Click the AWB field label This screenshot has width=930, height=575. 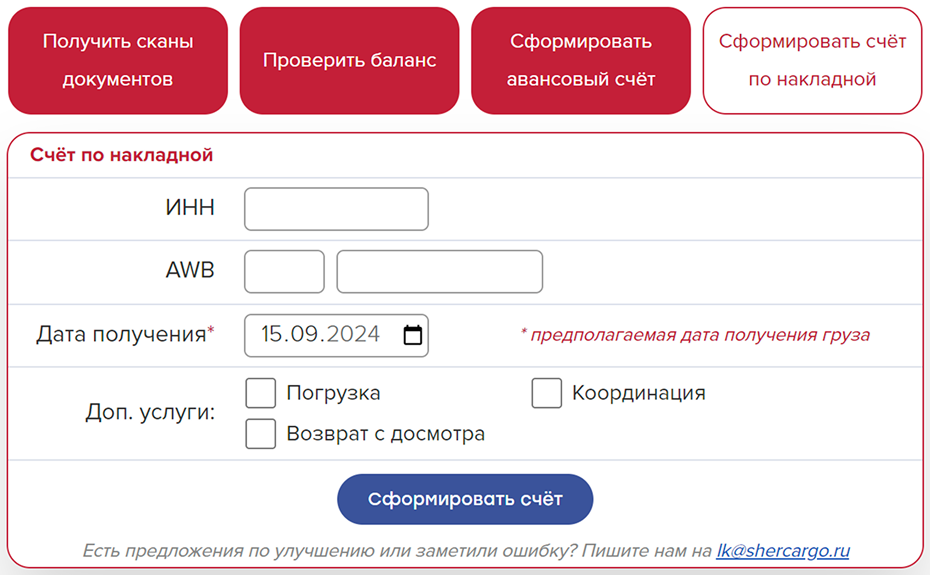tap(190, 271)
